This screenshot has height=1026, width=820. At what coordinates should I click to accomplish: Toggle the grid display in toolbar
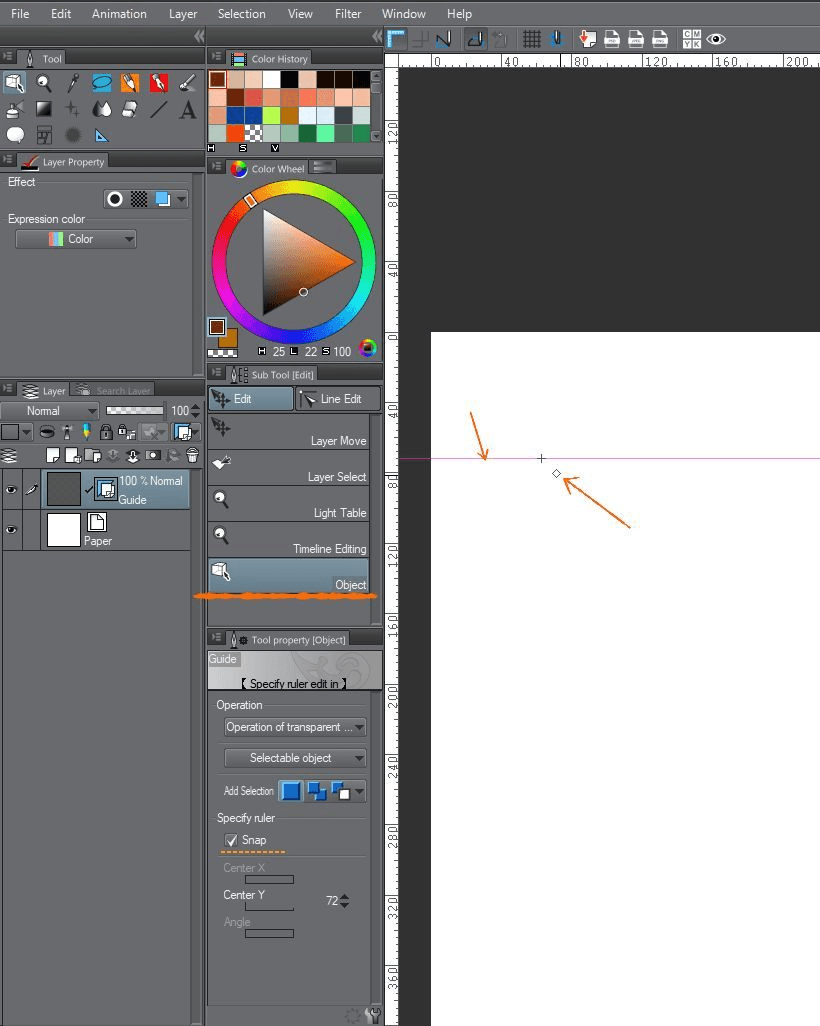[x=532, y=39]
